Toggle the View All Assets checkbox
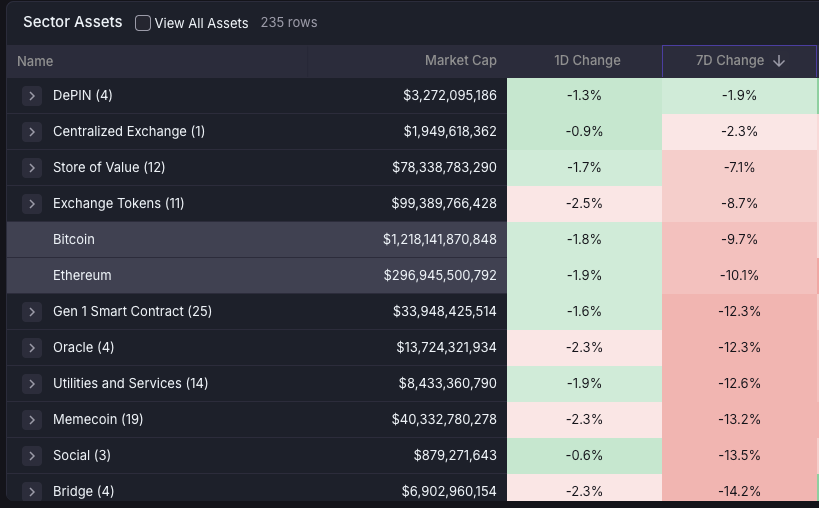 (143, 23)
